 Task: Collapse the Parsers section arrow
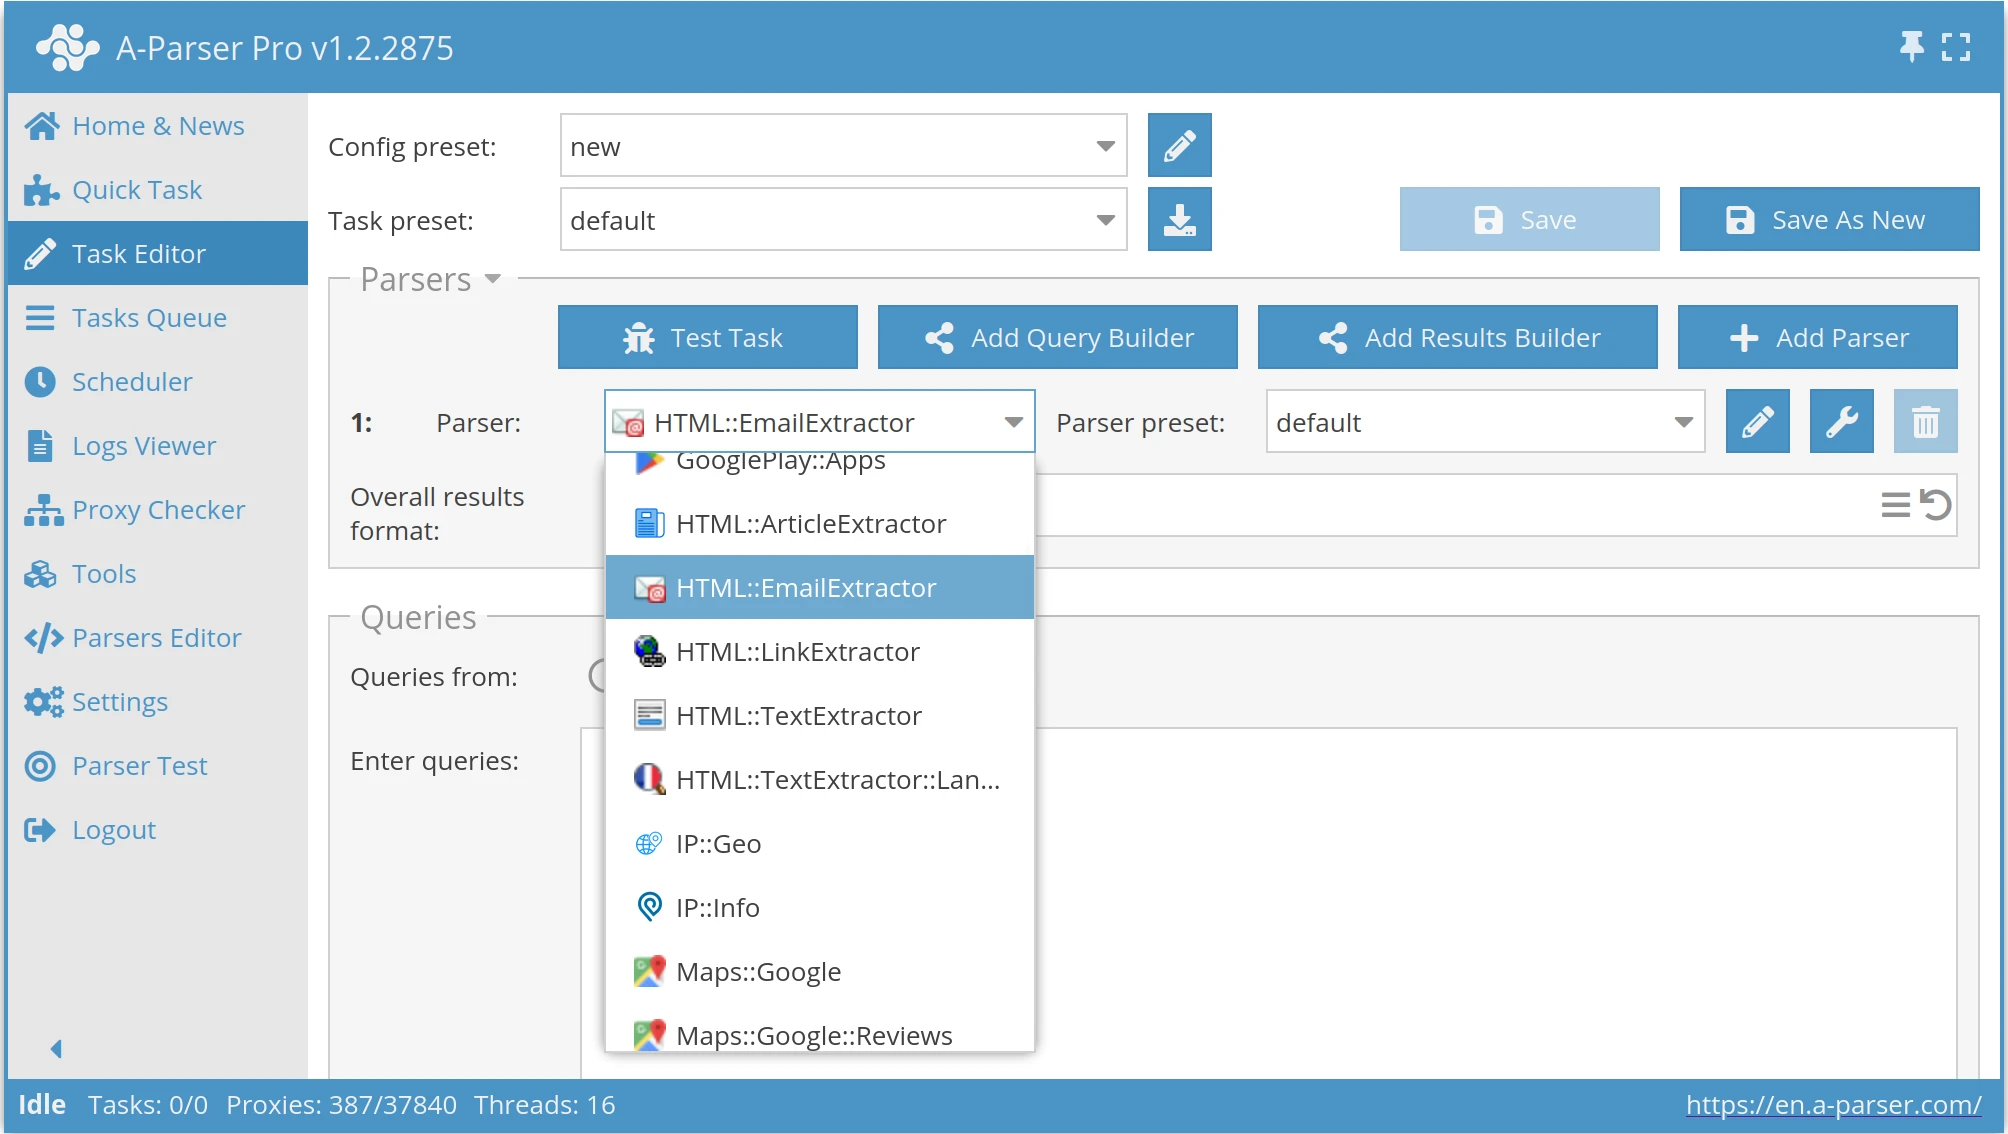coord(492,279)
